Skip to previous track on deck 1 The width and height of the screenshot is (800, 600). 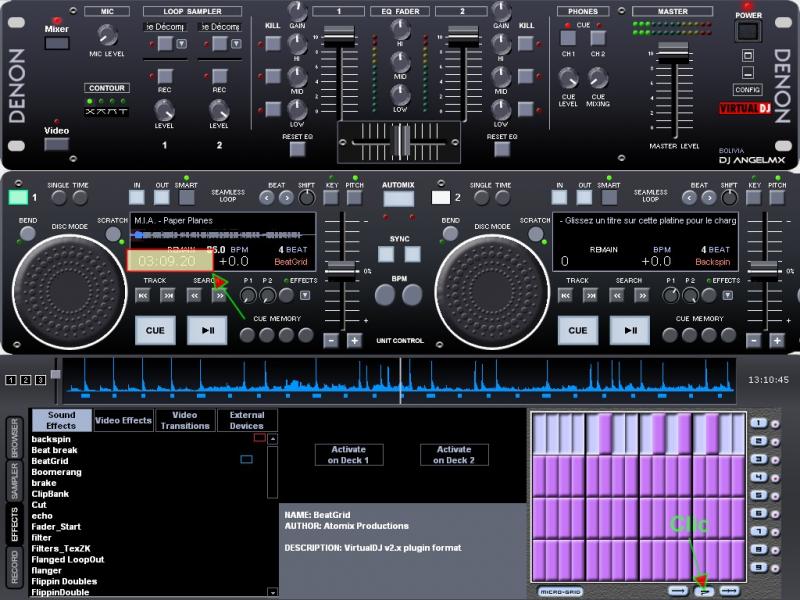point(145,296)
